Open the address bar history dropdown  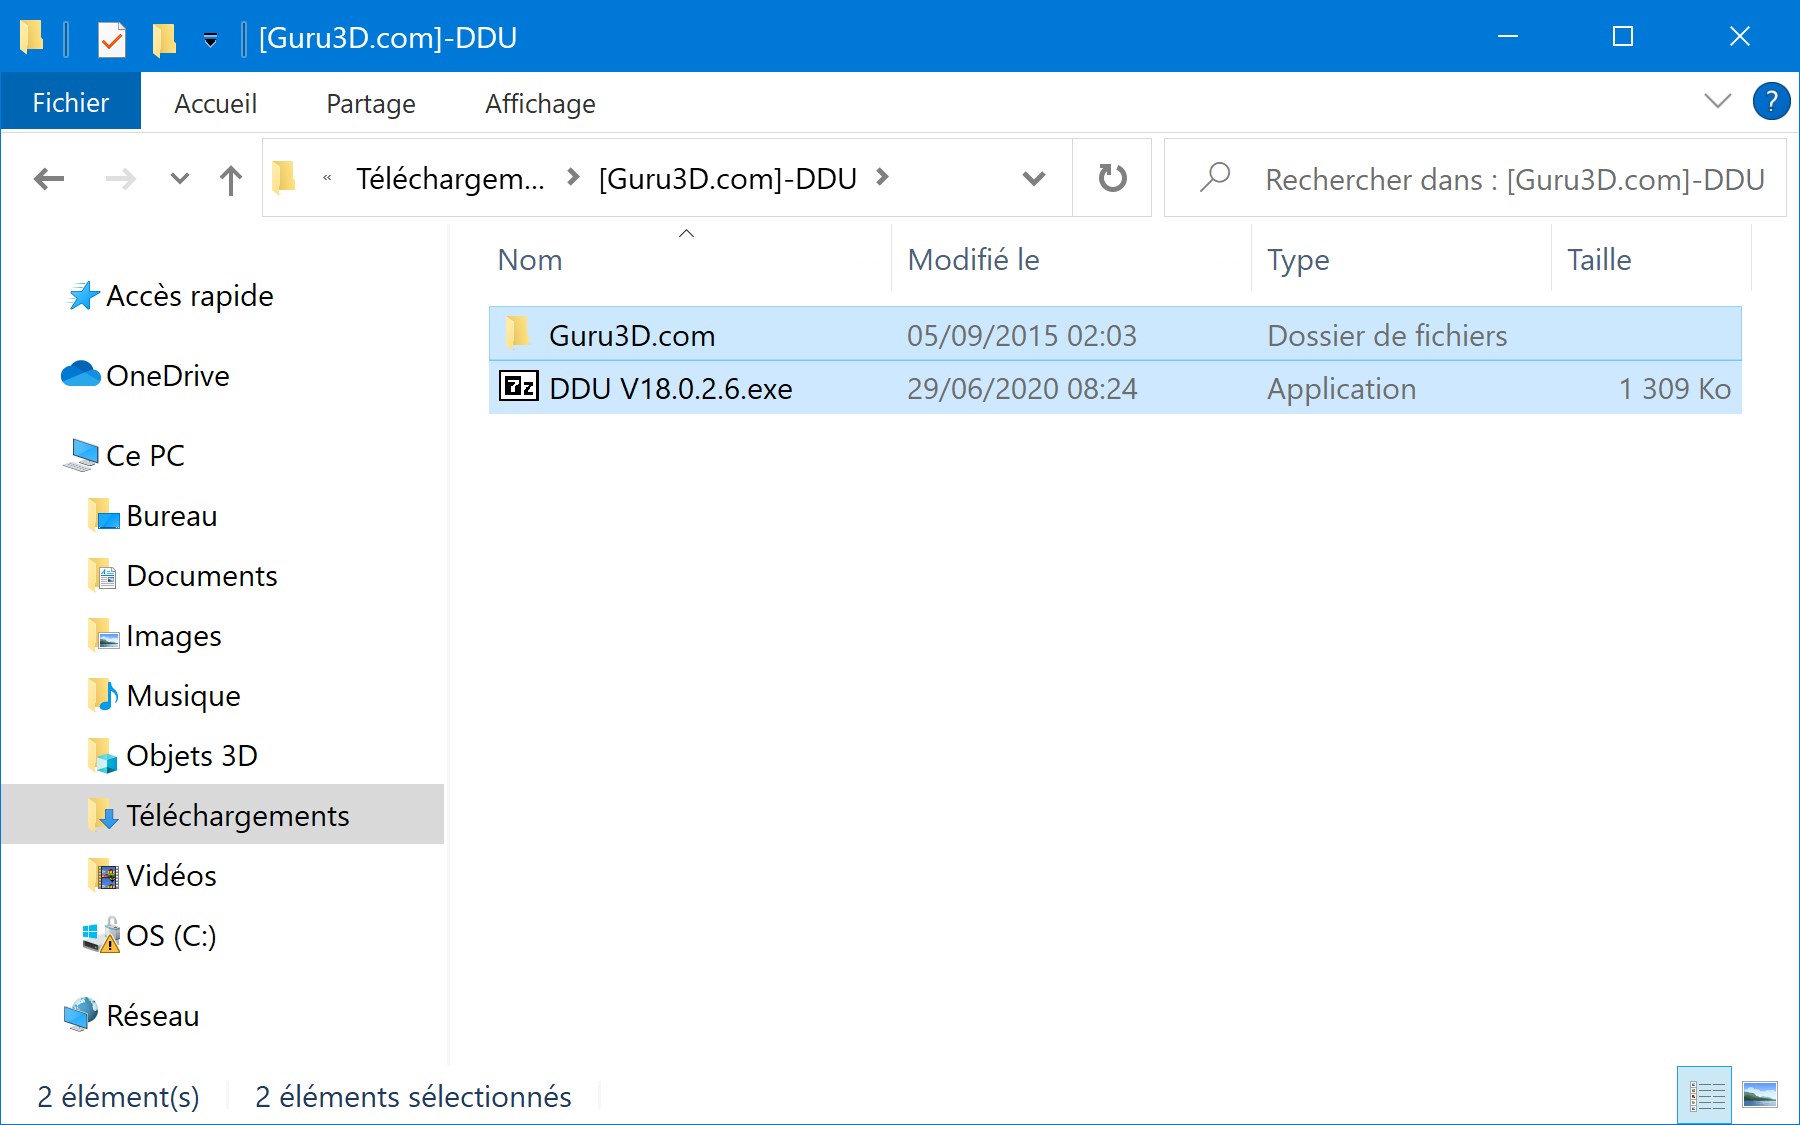point(1034,179)
